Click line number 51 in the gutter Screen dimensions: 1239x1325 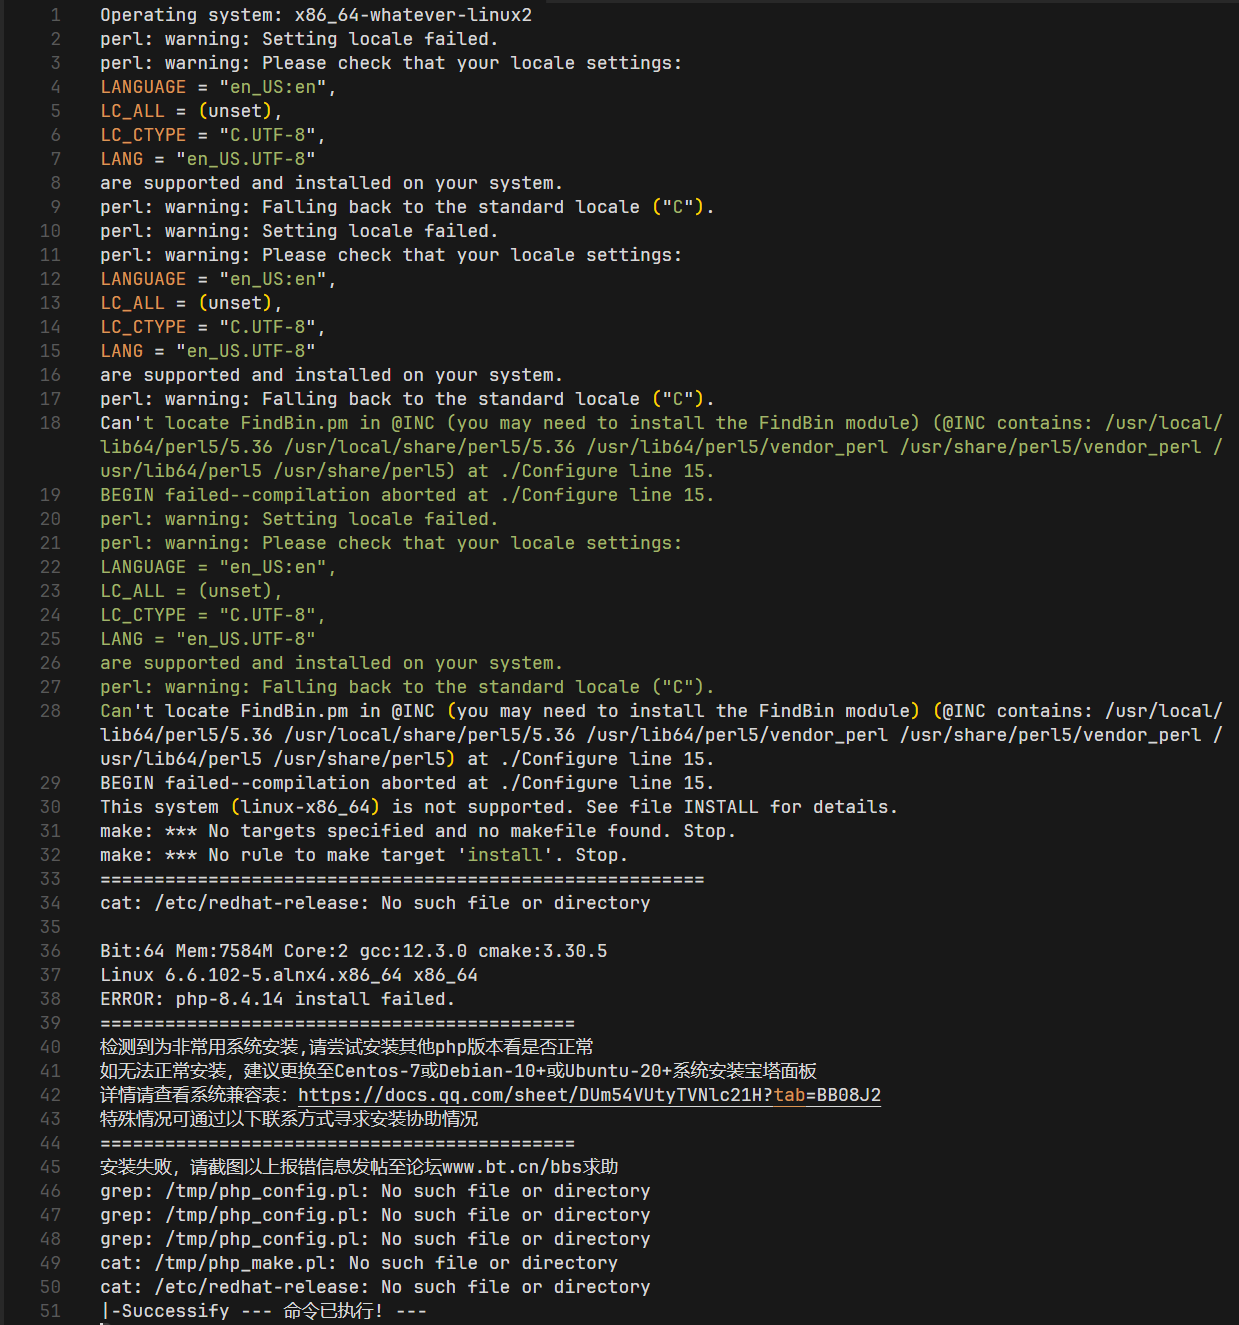click(50, 1311)
